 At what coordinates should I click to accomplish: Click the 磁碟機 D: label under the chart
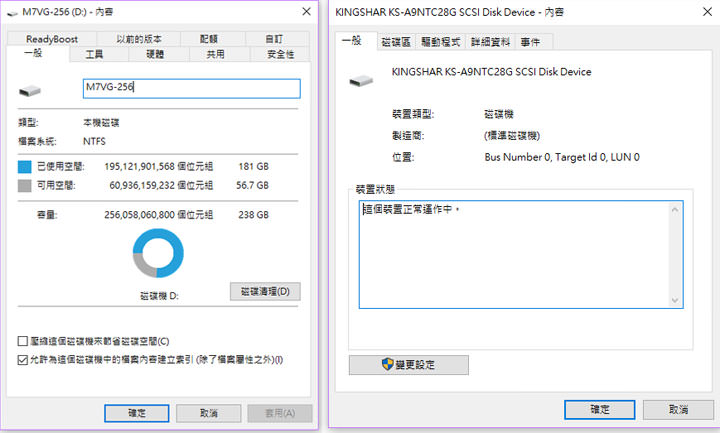tap(159, 296)
